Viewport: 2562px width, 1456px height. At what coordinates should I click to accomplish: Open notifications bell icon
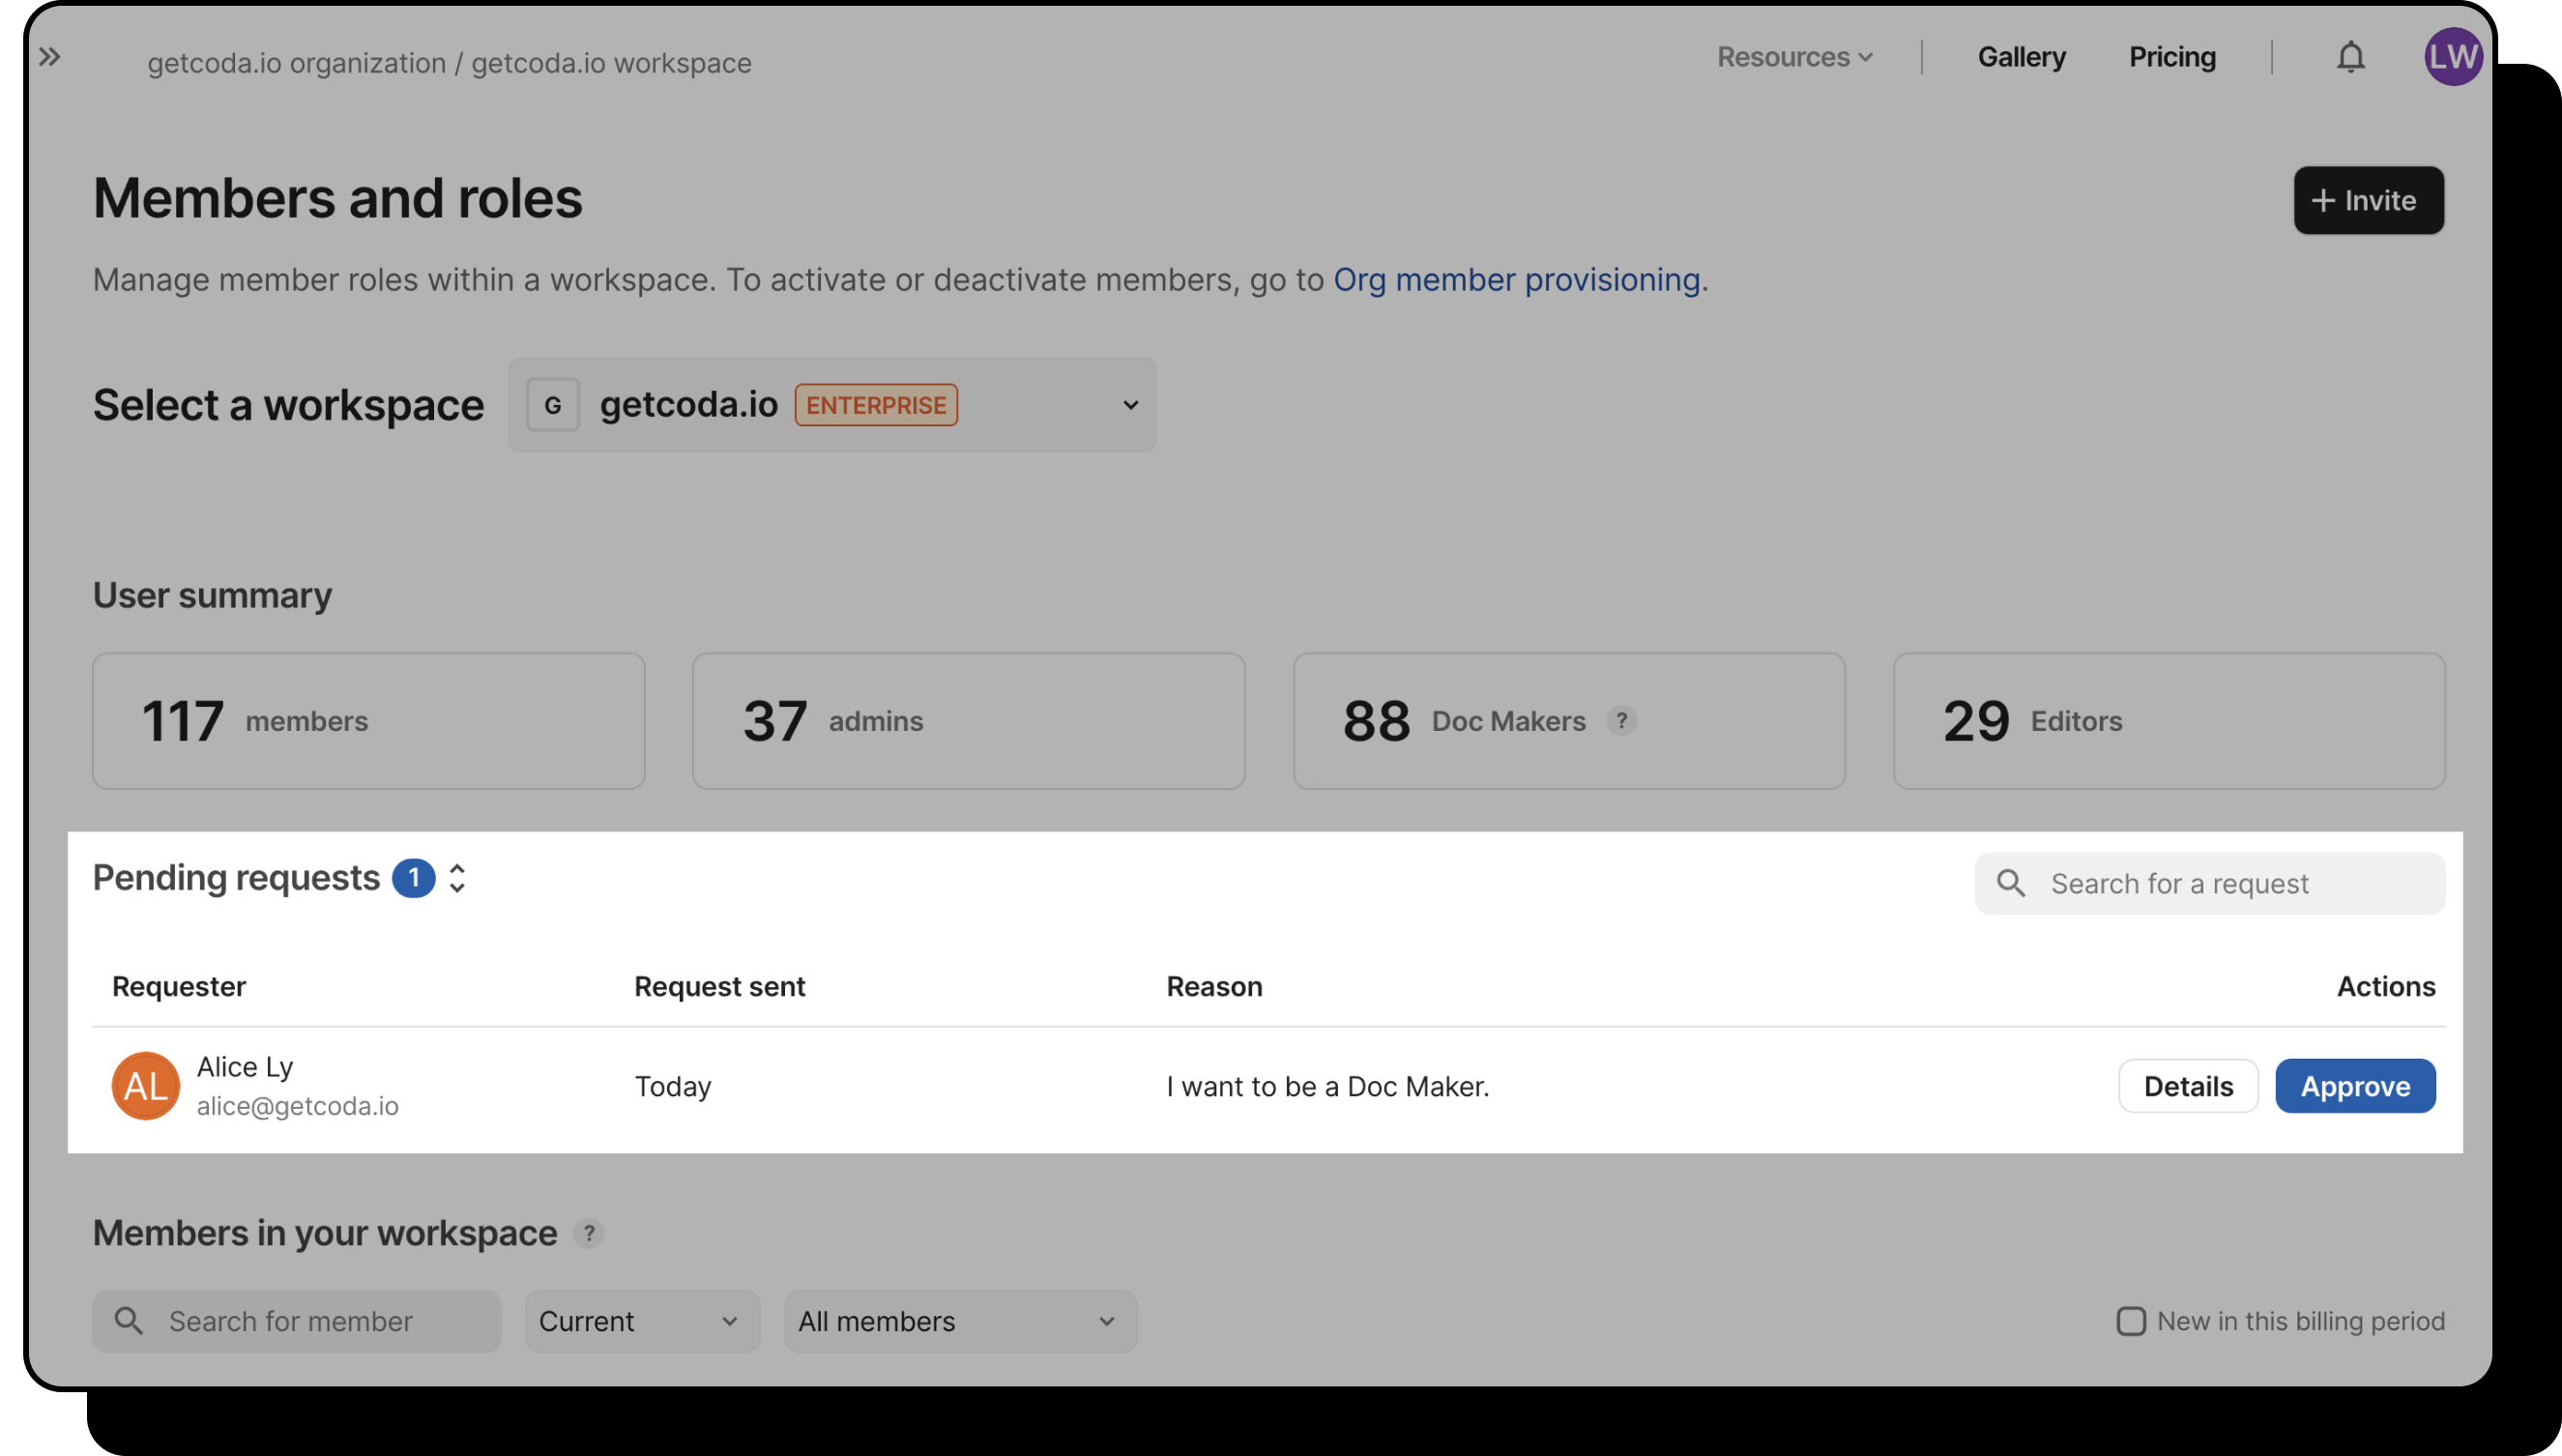2350,57
